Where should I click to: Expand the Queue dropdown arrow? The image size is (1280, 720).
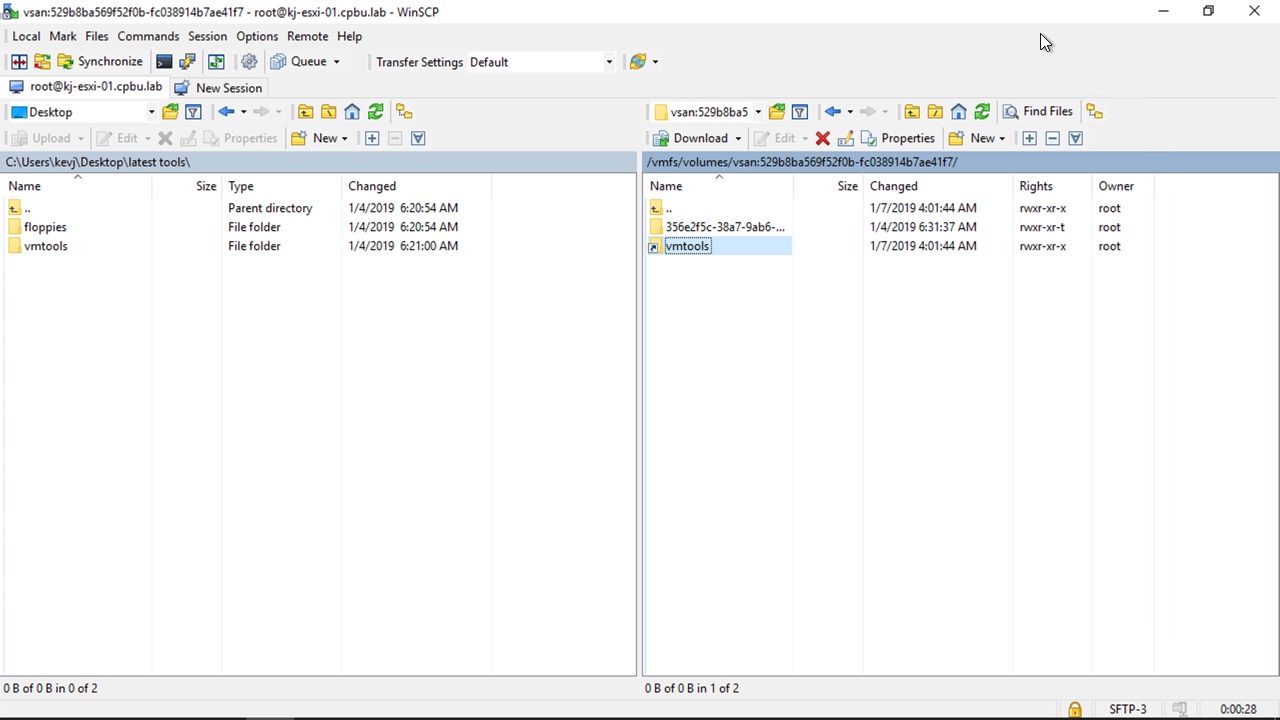[336, 62]
